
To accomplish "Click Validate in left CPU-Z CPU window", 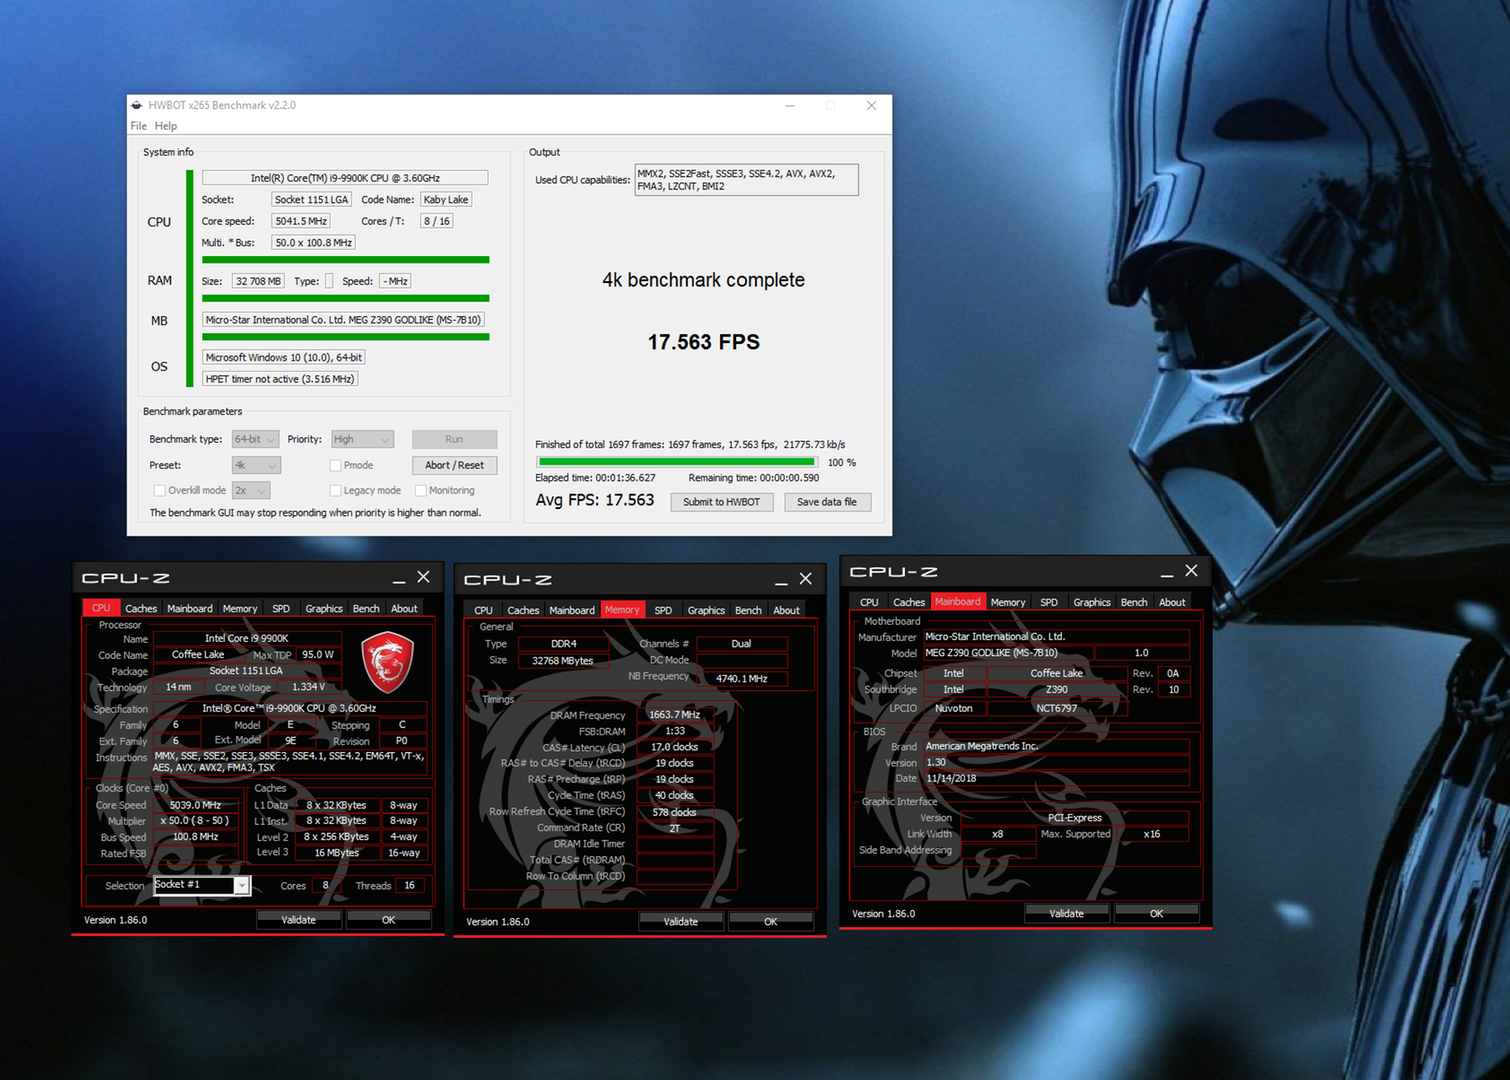I will [298, 920].
